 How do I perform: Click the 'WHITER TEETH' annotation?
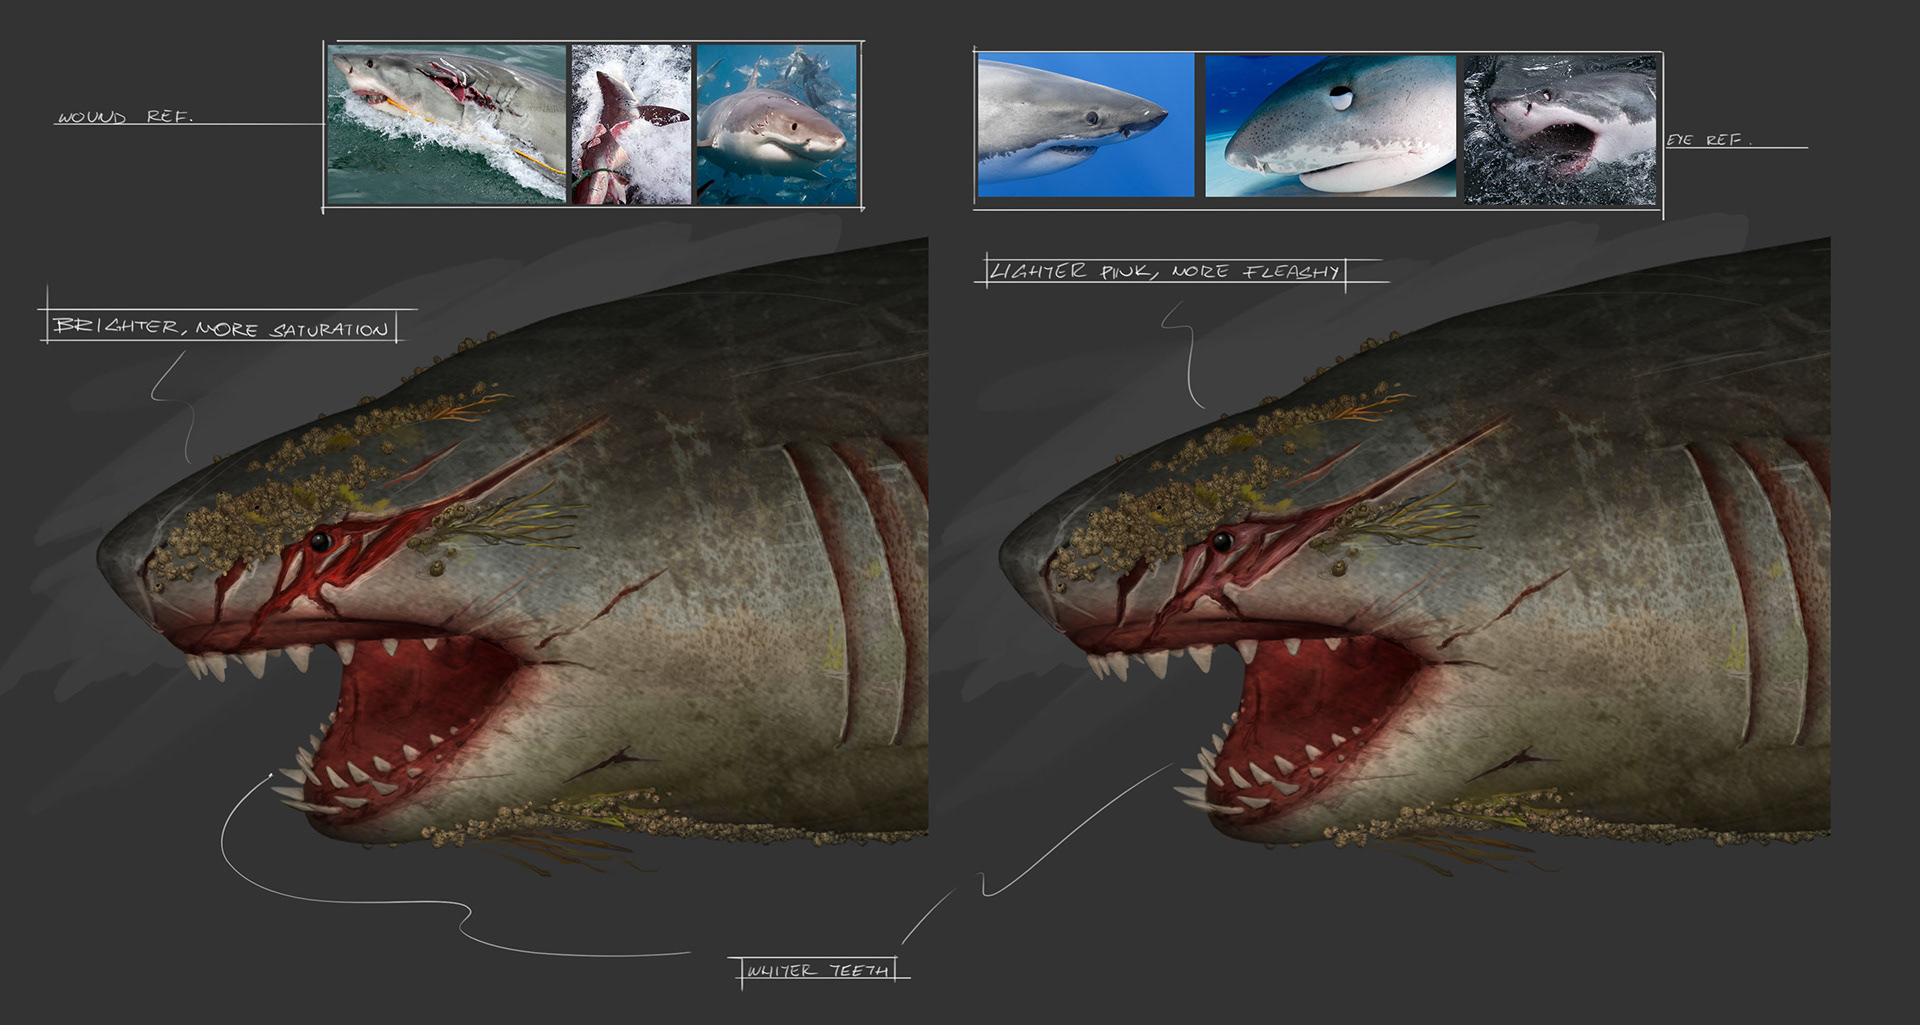point(818,970)
